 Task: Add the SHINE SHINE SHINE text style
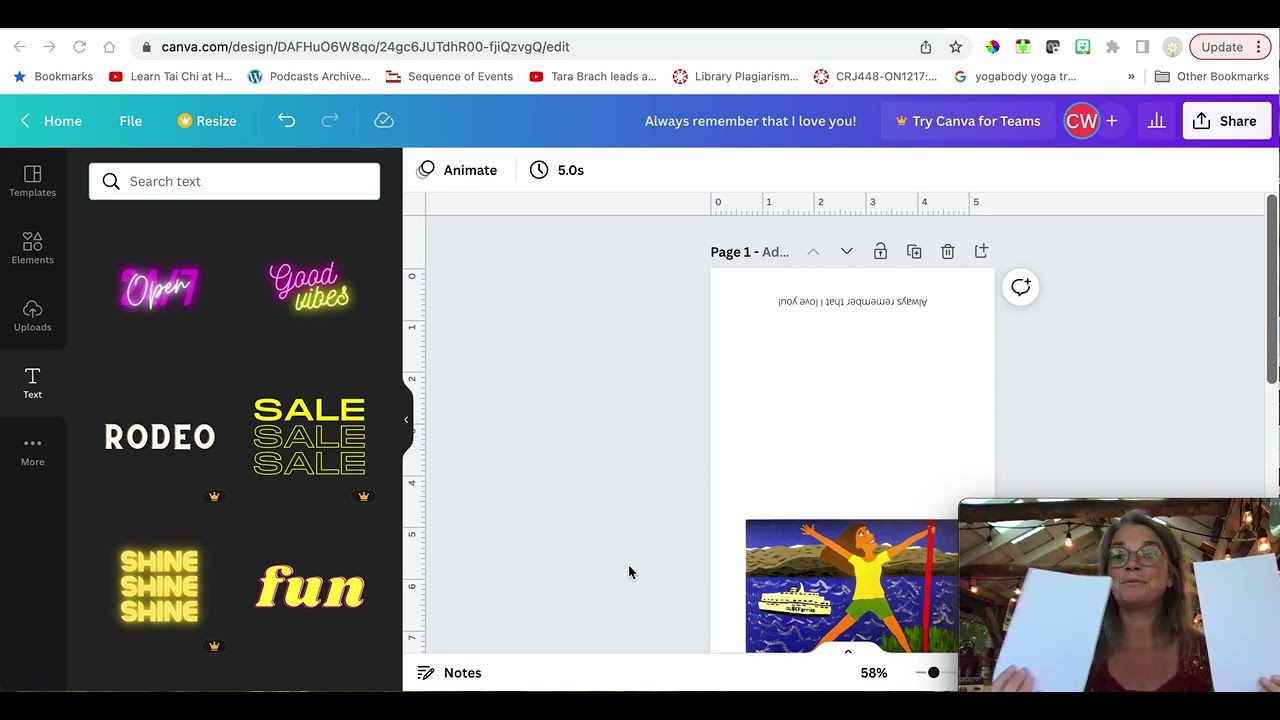pos(160,587)
